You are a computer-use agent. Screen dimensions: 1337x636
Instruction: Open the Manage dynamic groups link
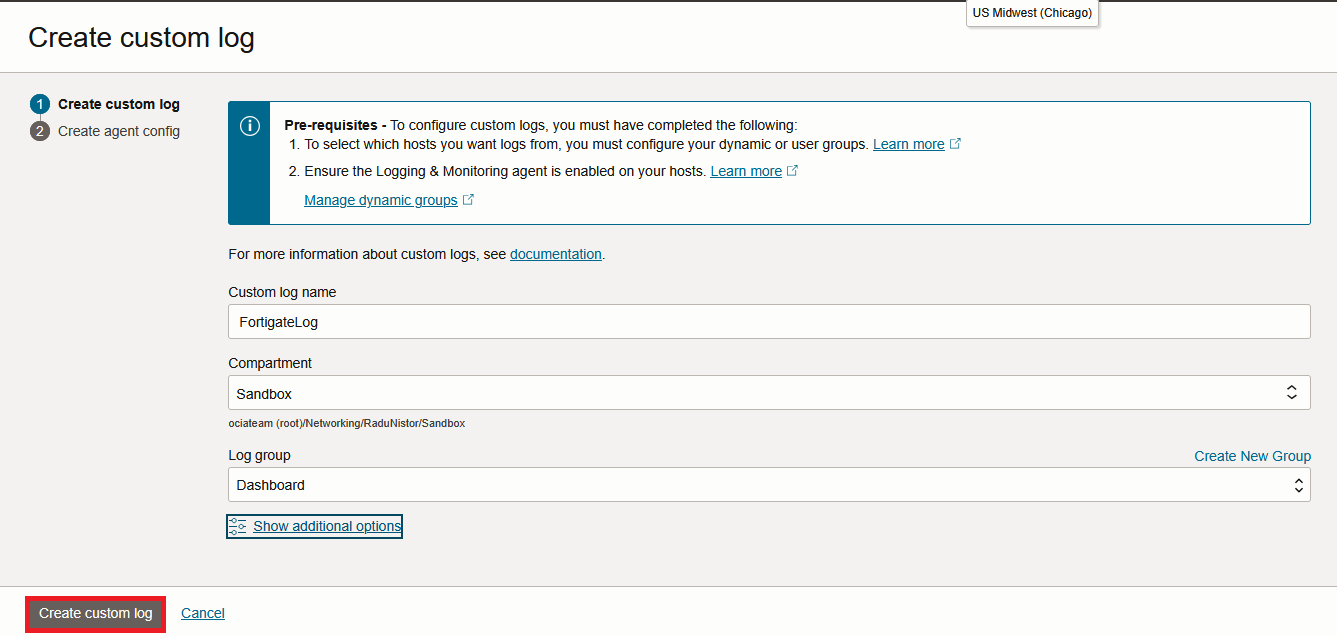381,200
